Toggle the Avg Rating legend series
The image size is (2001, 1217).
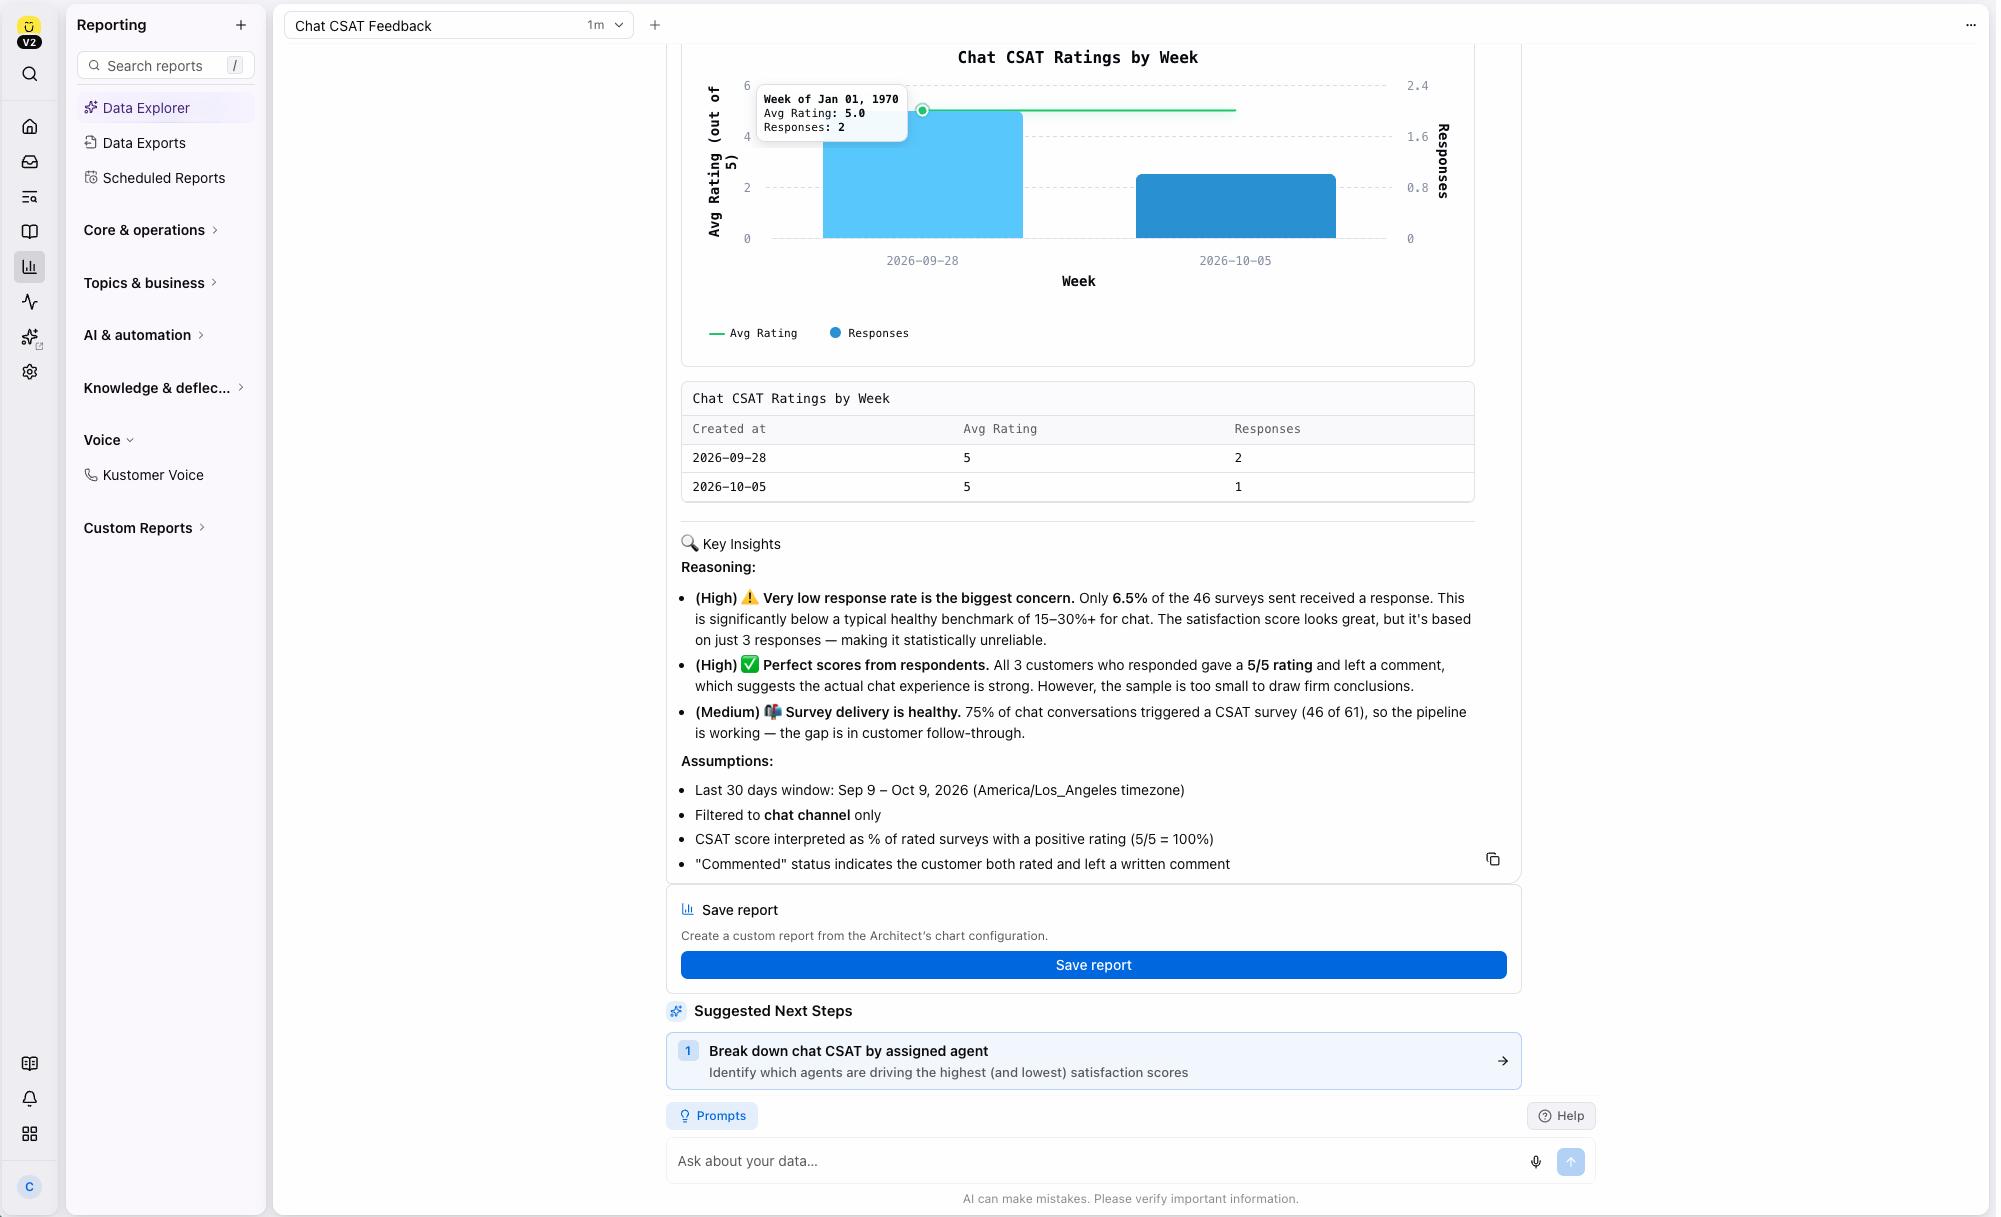[x=753, y=334]
